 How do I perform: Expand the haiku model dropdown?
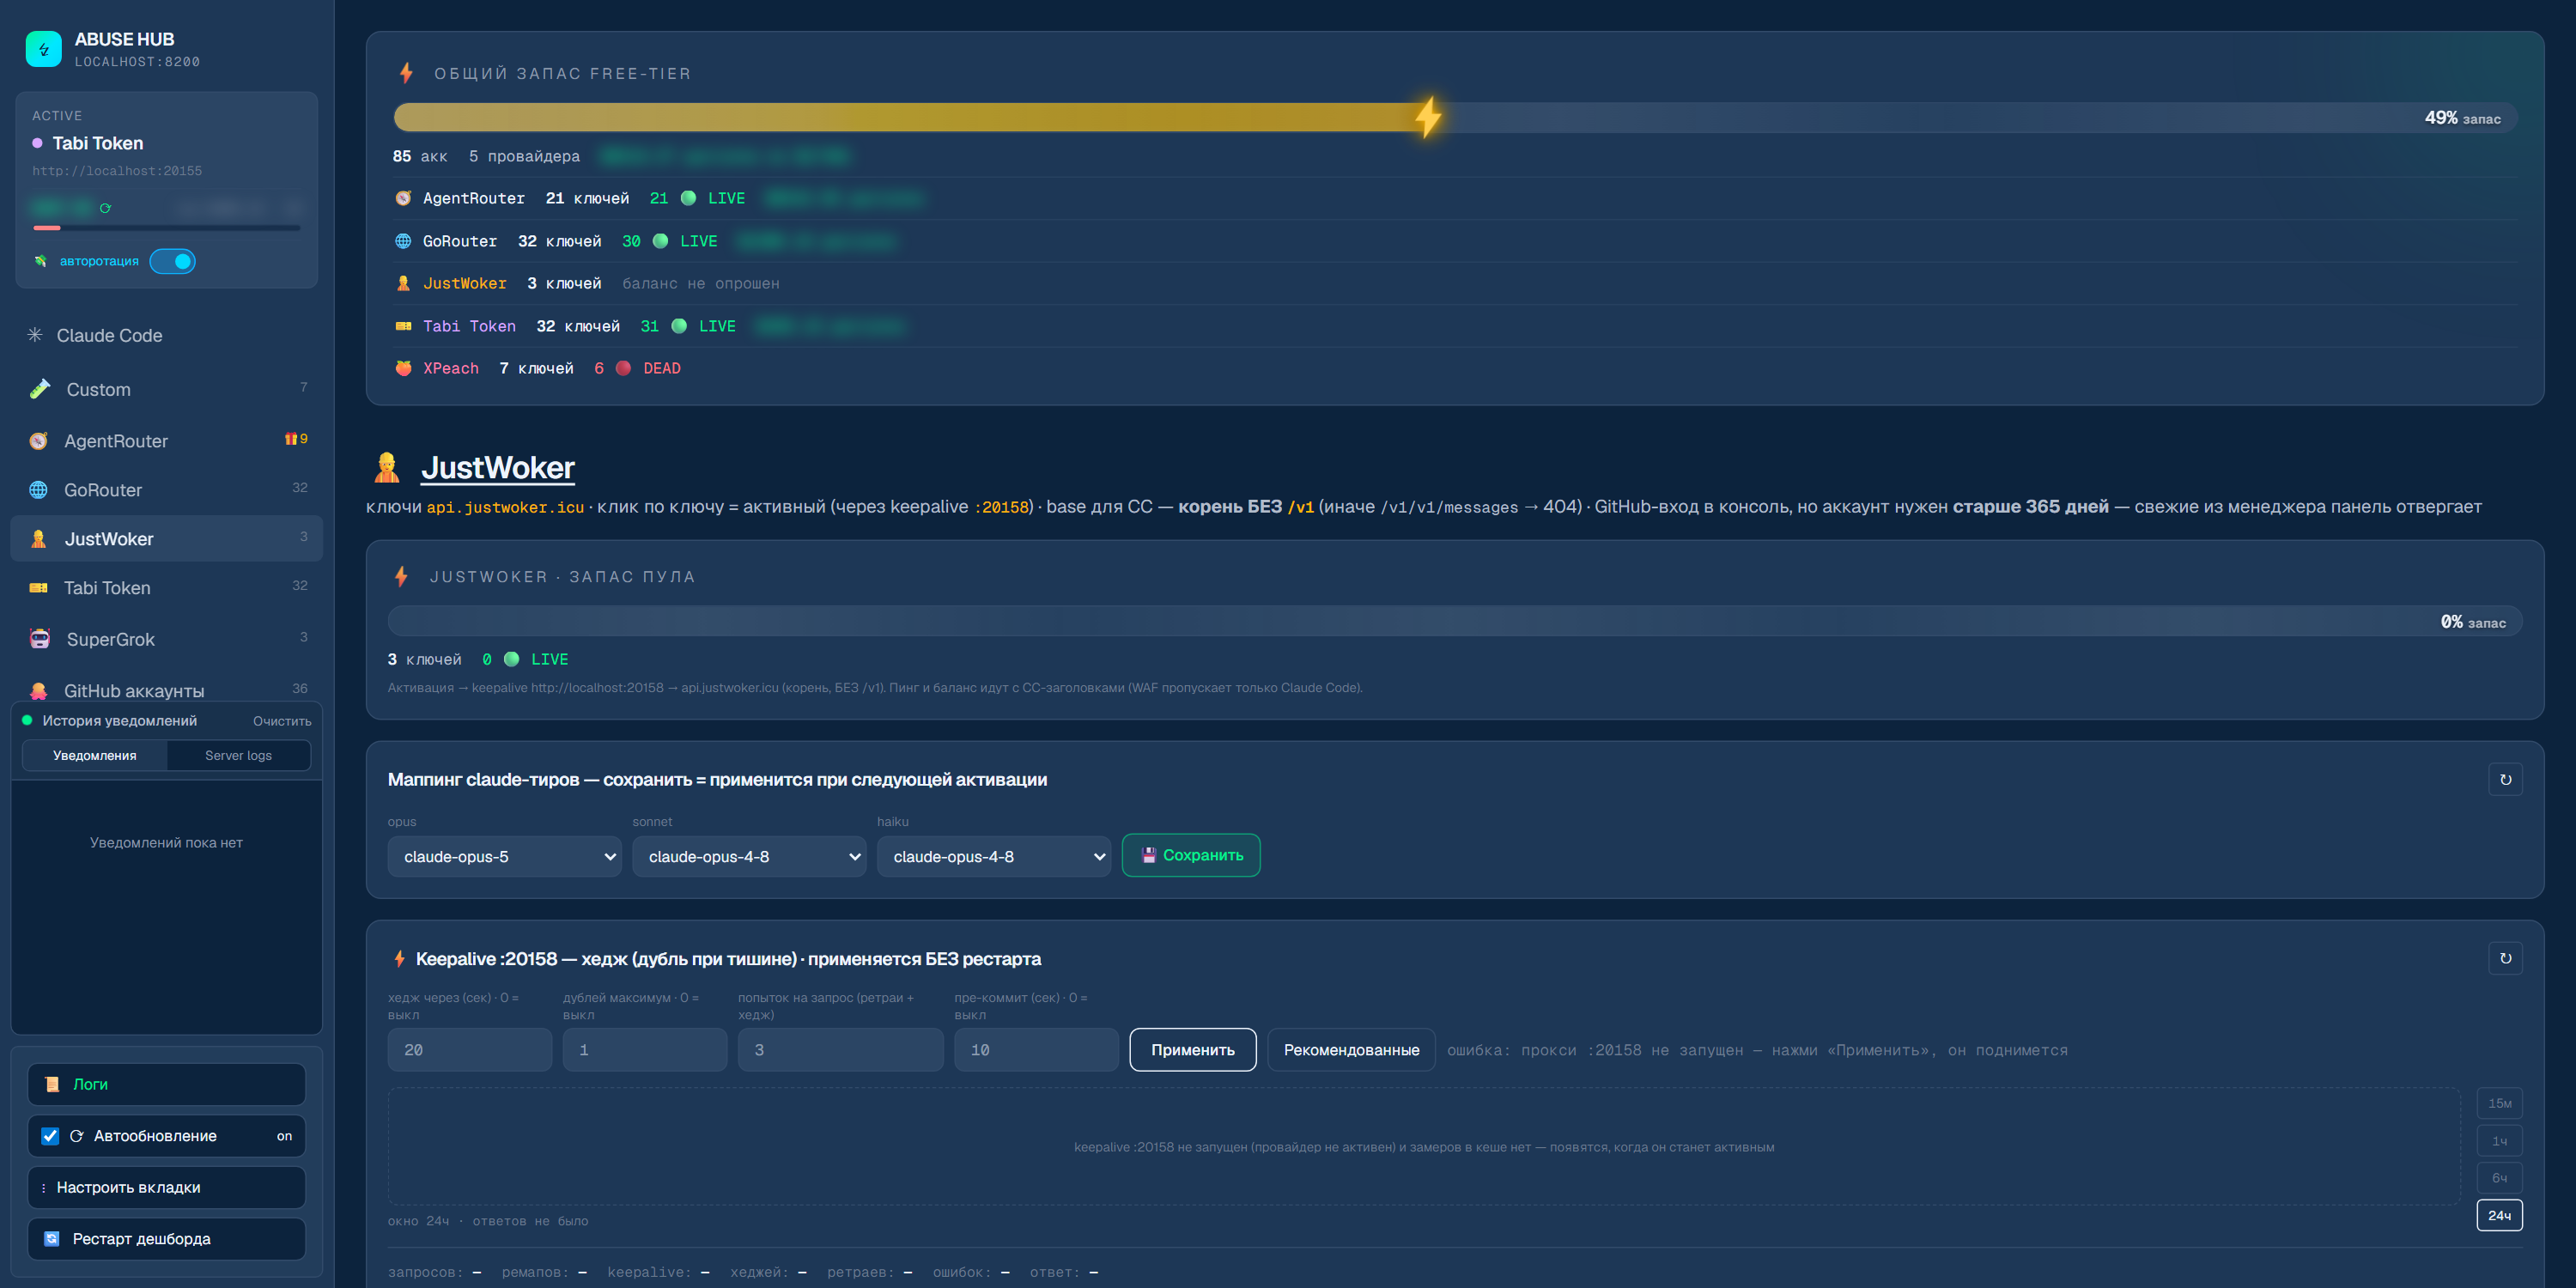pyautogui.click(x=993, y=857)
